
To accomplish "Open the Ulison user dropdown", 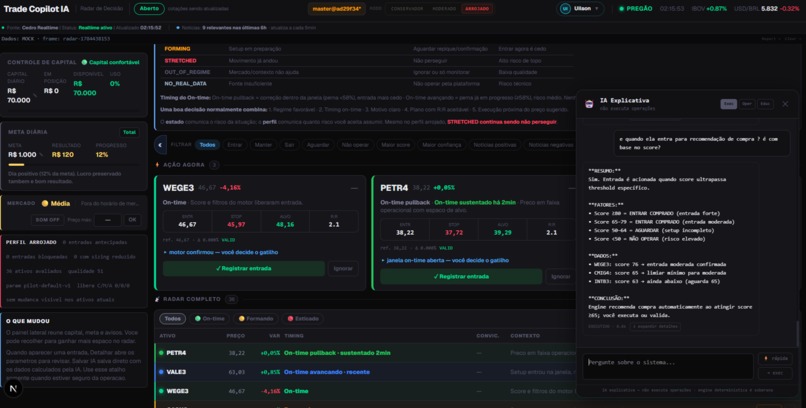I will (x=580, y=9).
